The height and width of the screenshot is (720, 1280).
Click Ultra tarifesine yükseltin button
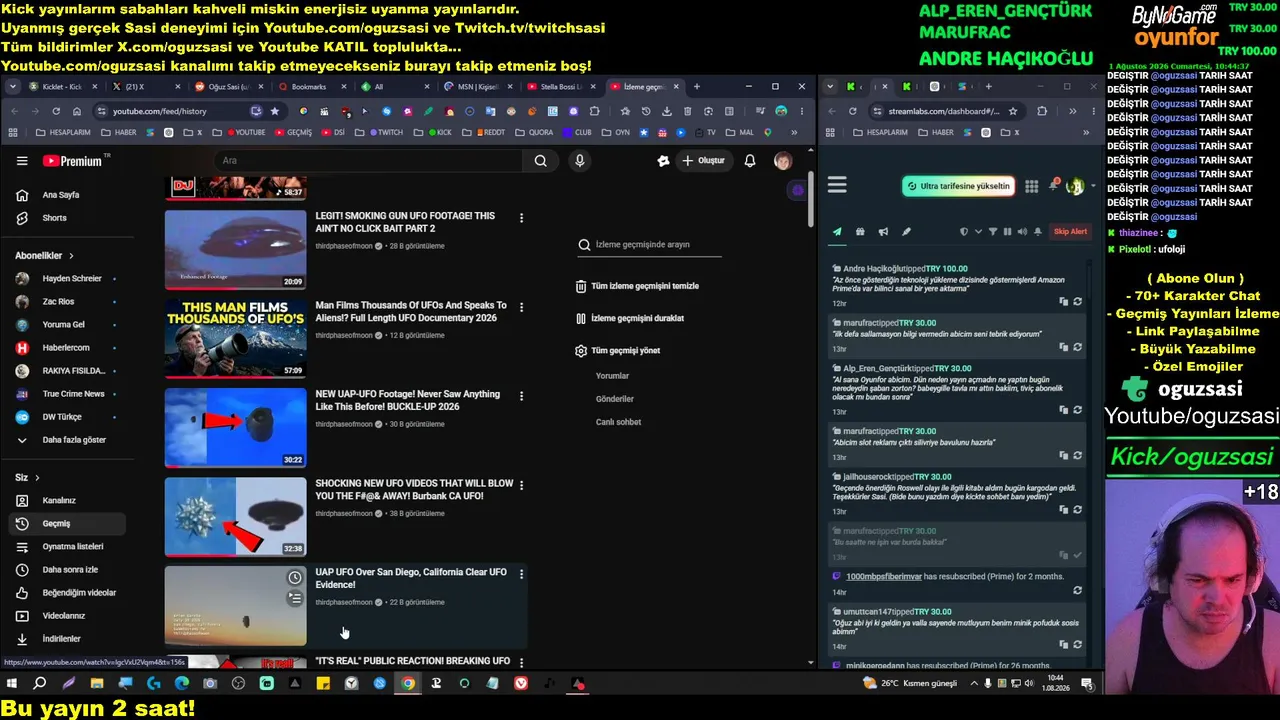959,186
